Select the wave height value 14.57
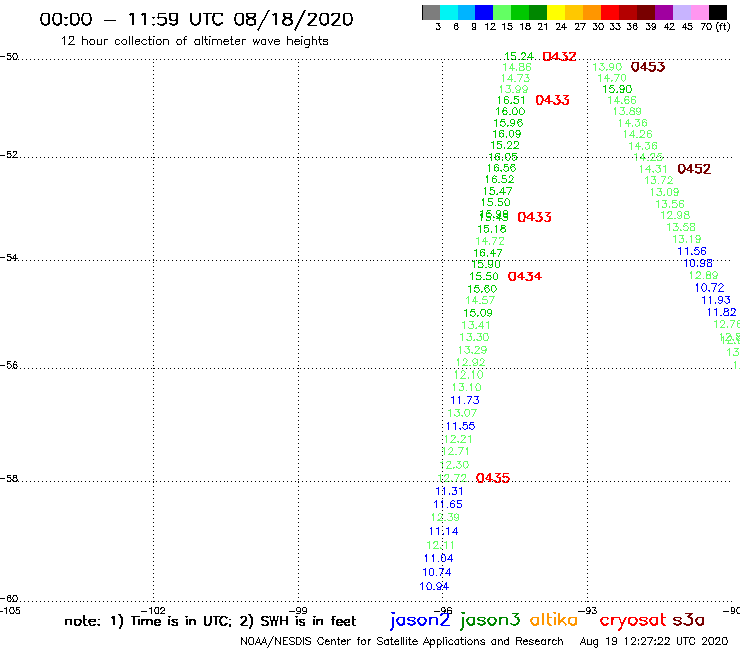Image resolution: width=740 pixels, height=650 pixels. (x=480, y=300)
